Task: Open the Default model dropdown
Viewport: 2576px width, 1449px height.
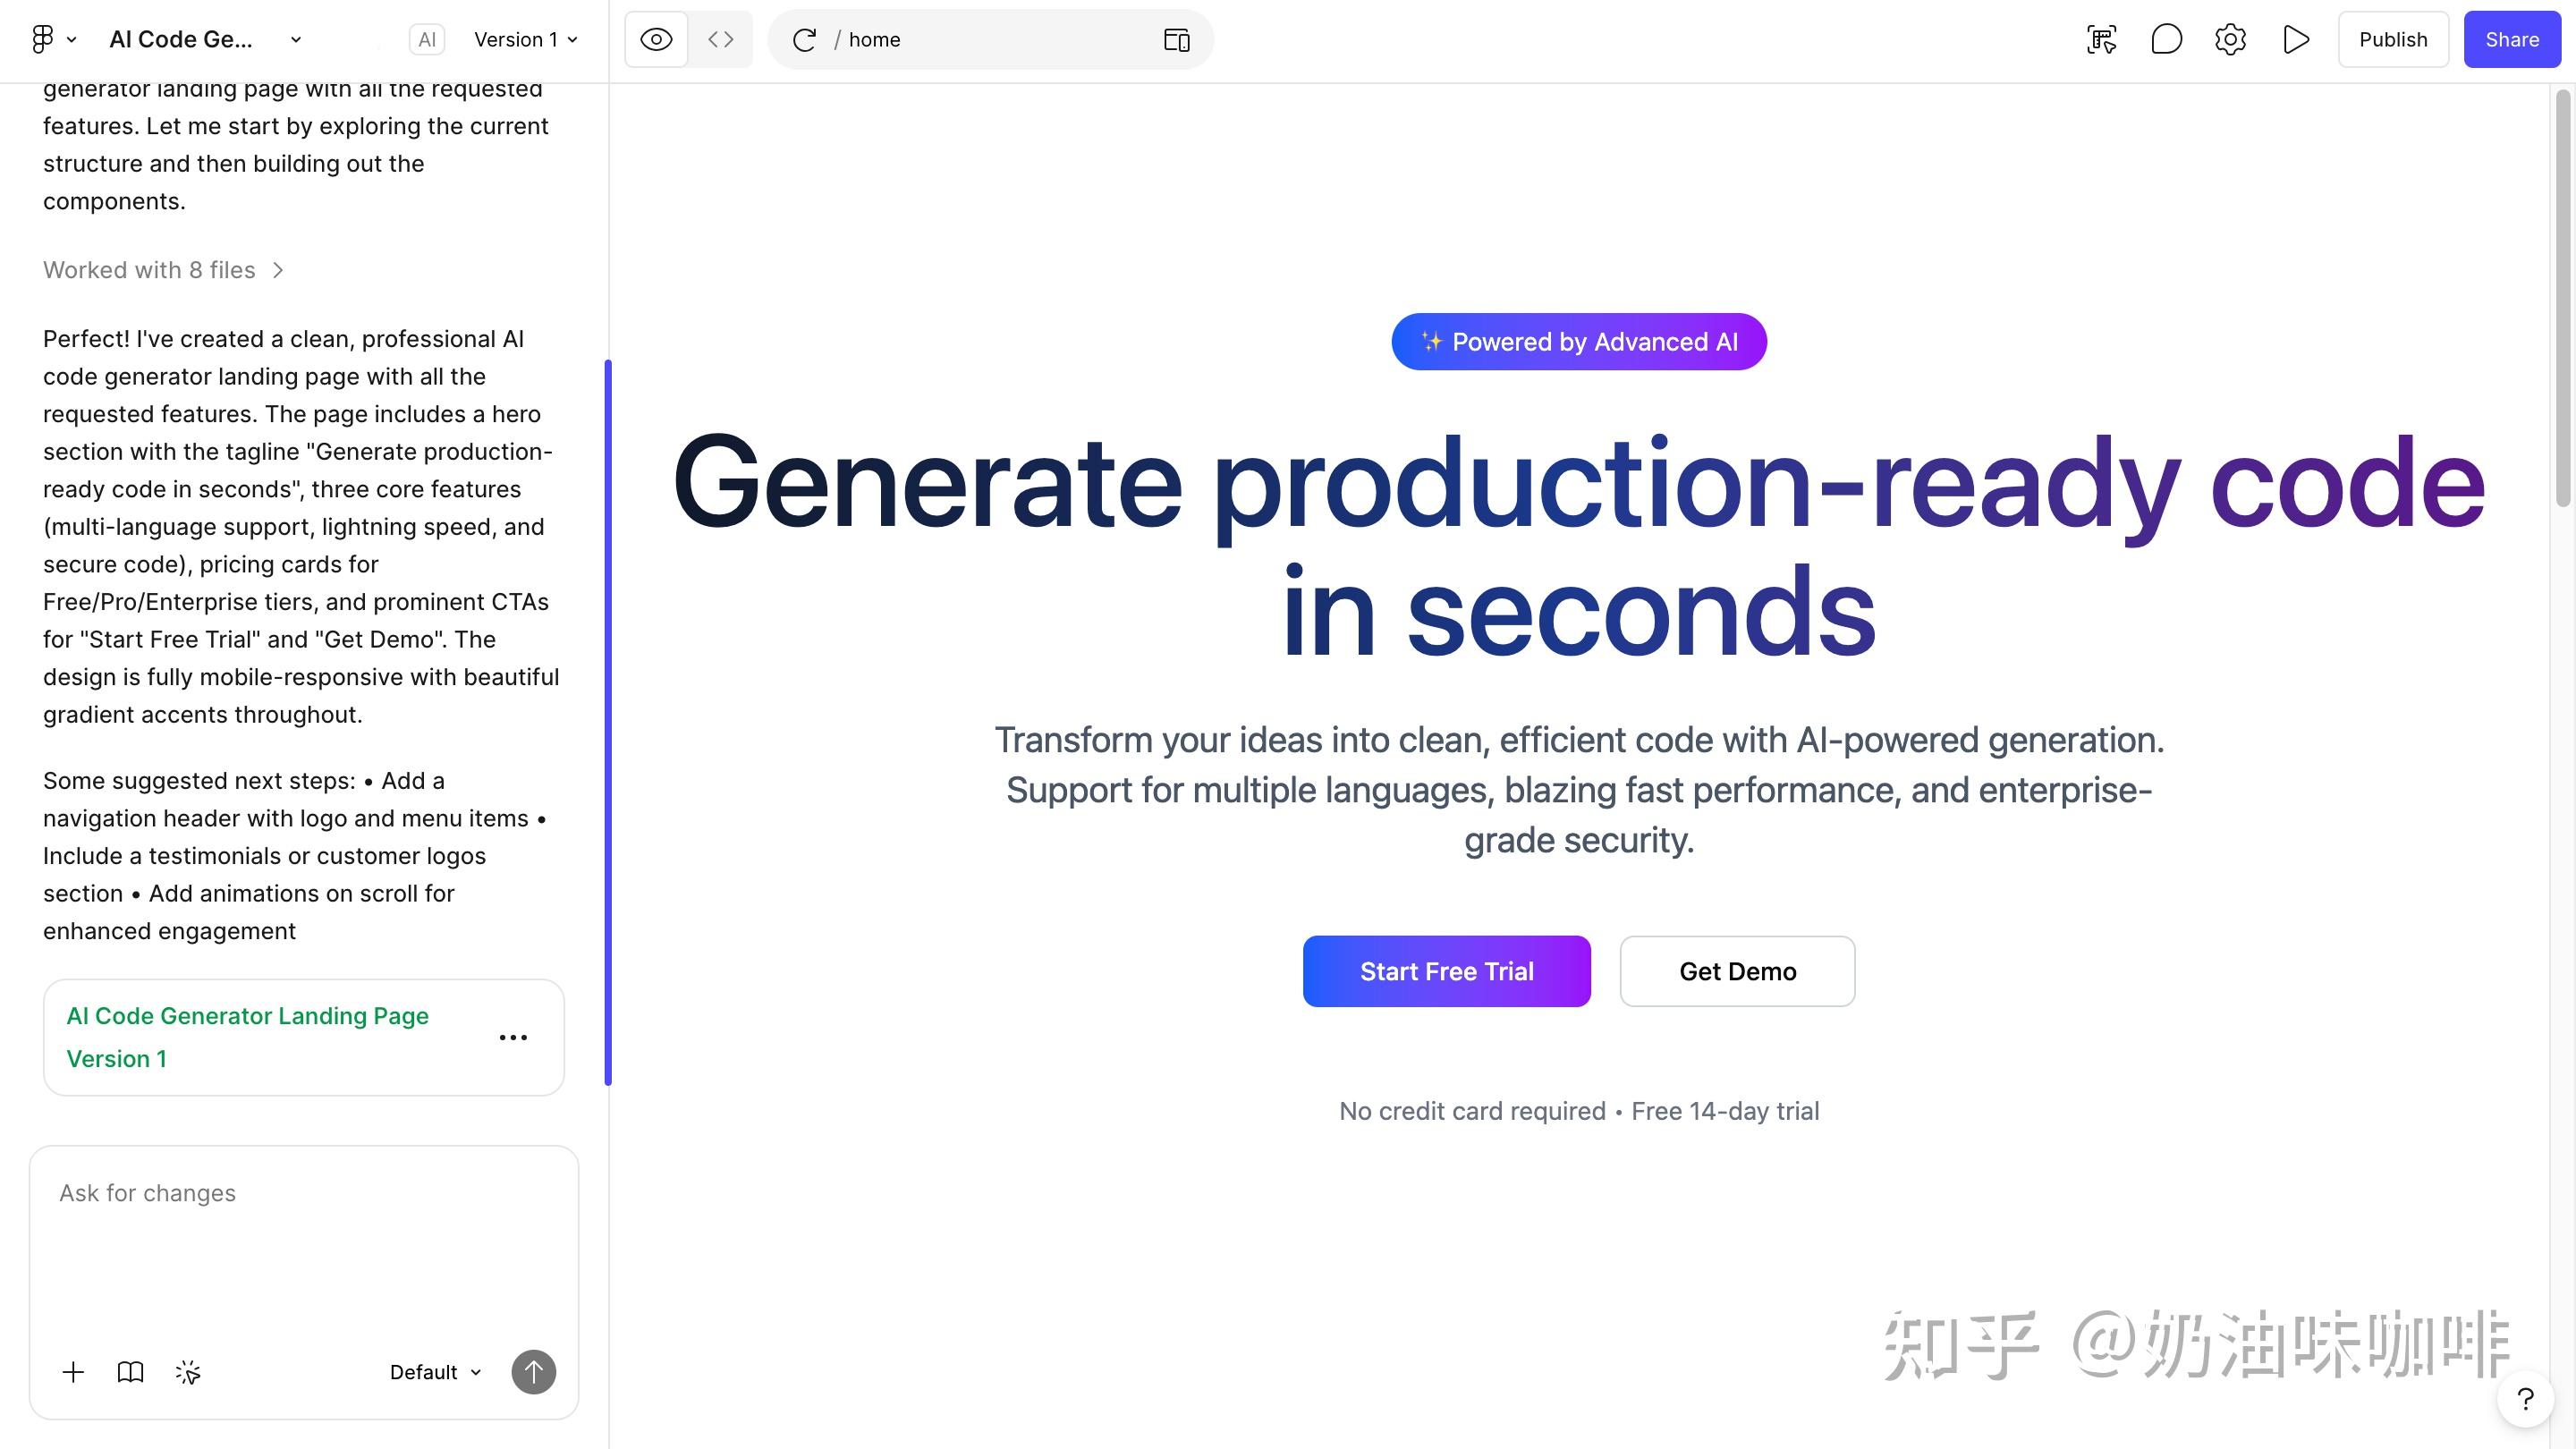Action: coord(435,1372)
